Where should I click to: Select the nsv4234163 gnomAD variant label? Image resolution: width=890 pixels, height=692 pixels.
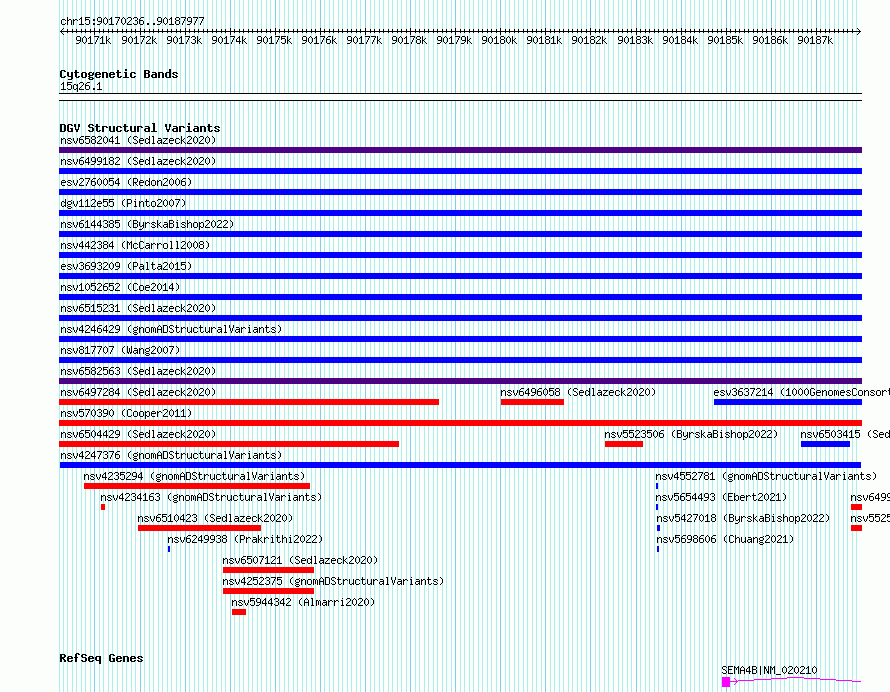[x=211, y=497]
